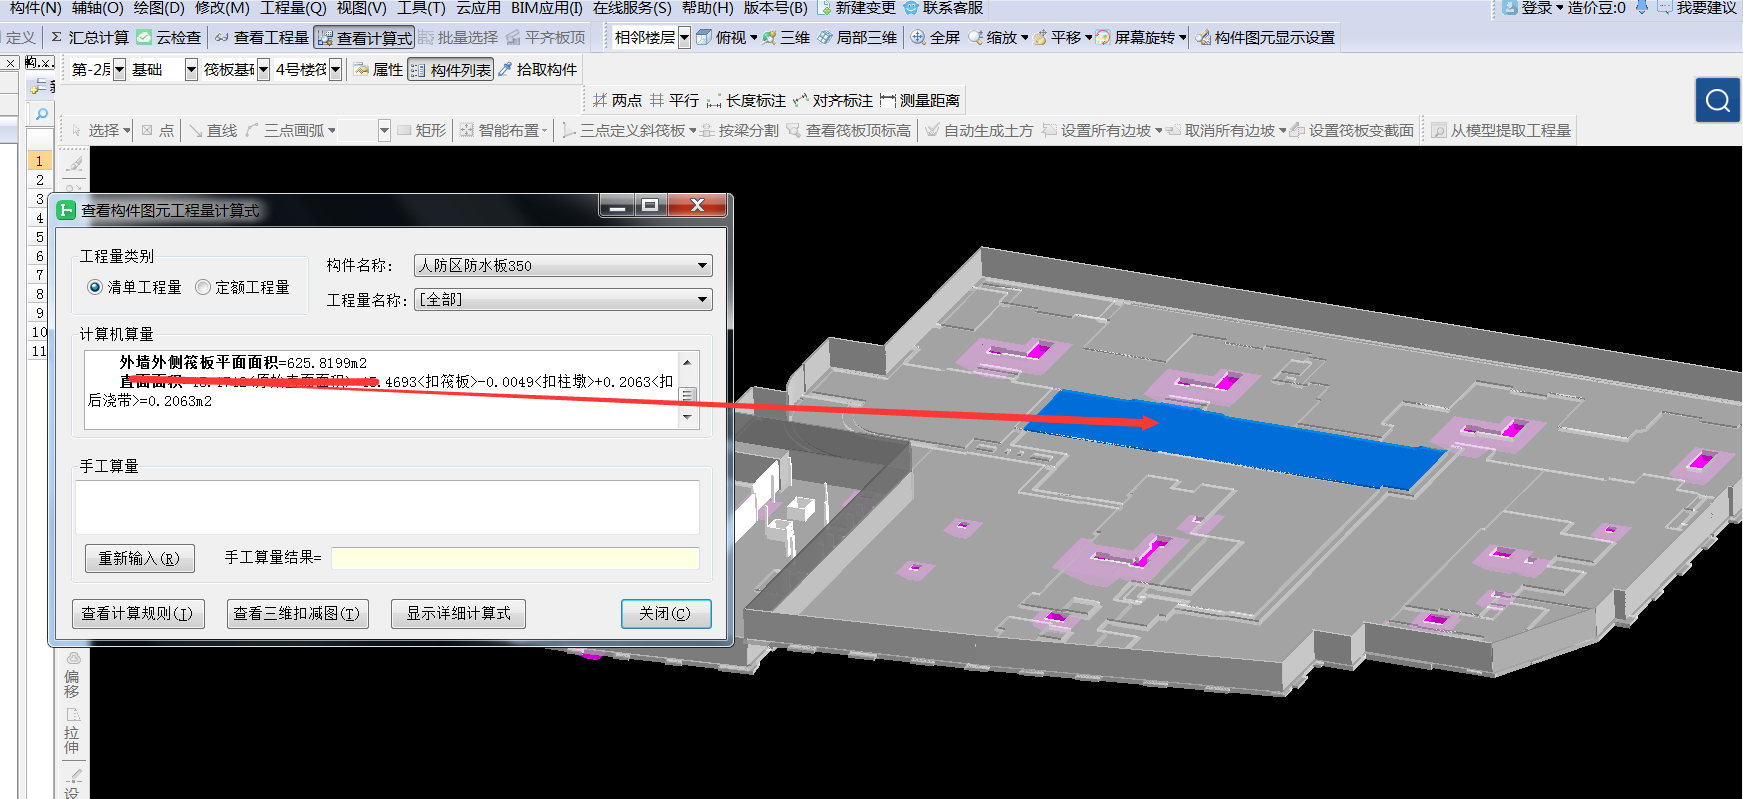1743x799 pixels.
Task: Select 平齐板顶 align slab top
Action: click(x=546, y=37)
